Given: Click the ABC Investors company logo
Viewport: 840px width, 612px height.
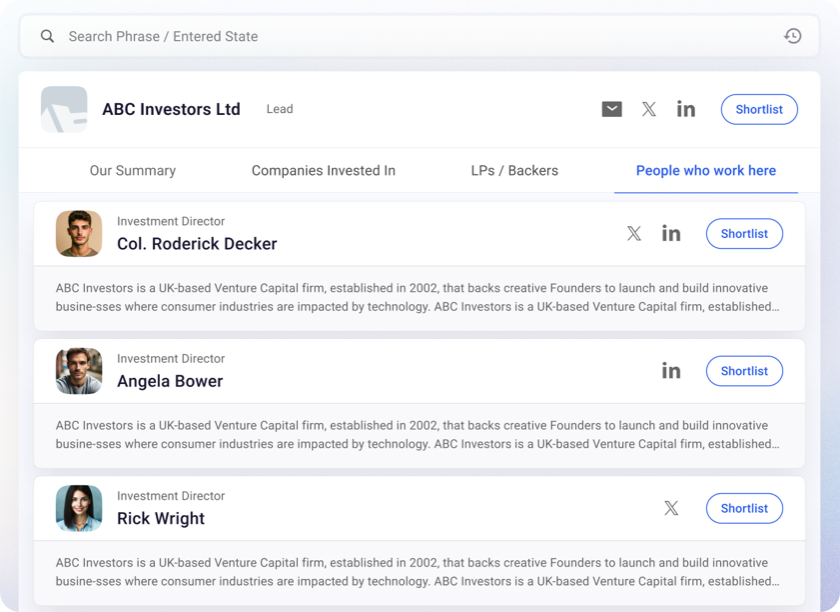Looking at the screenshot, I should tap(64, 109).
